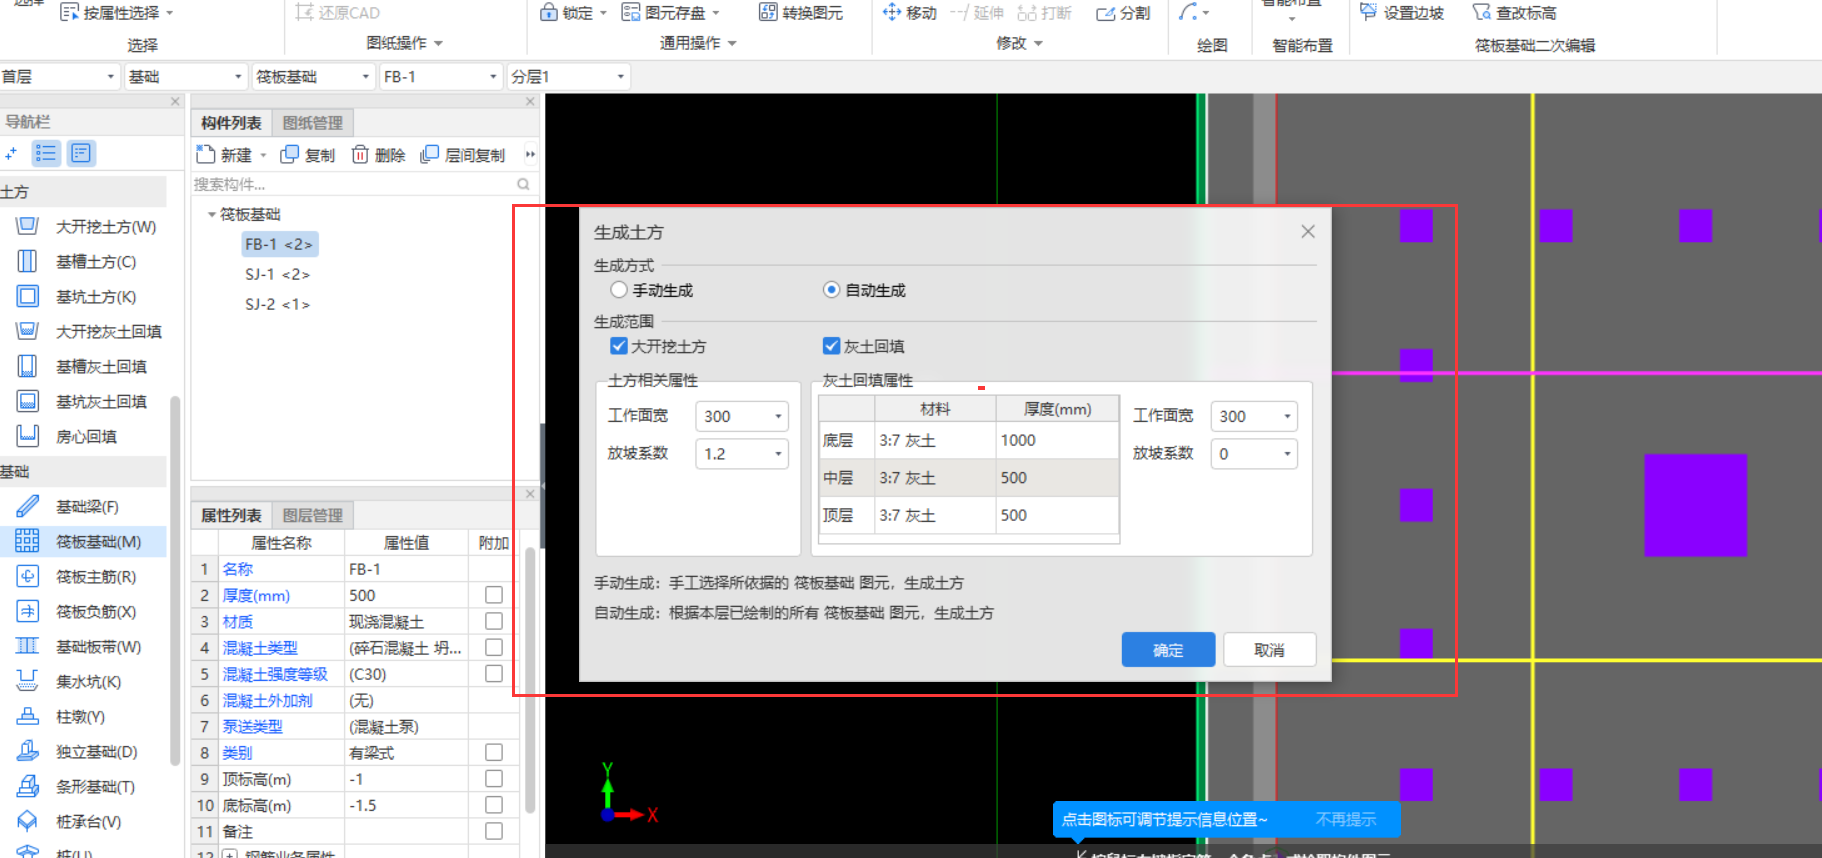Select 基槽土方(C) tool
This screenshot has height=858, width=1822.
coord(95,262)
